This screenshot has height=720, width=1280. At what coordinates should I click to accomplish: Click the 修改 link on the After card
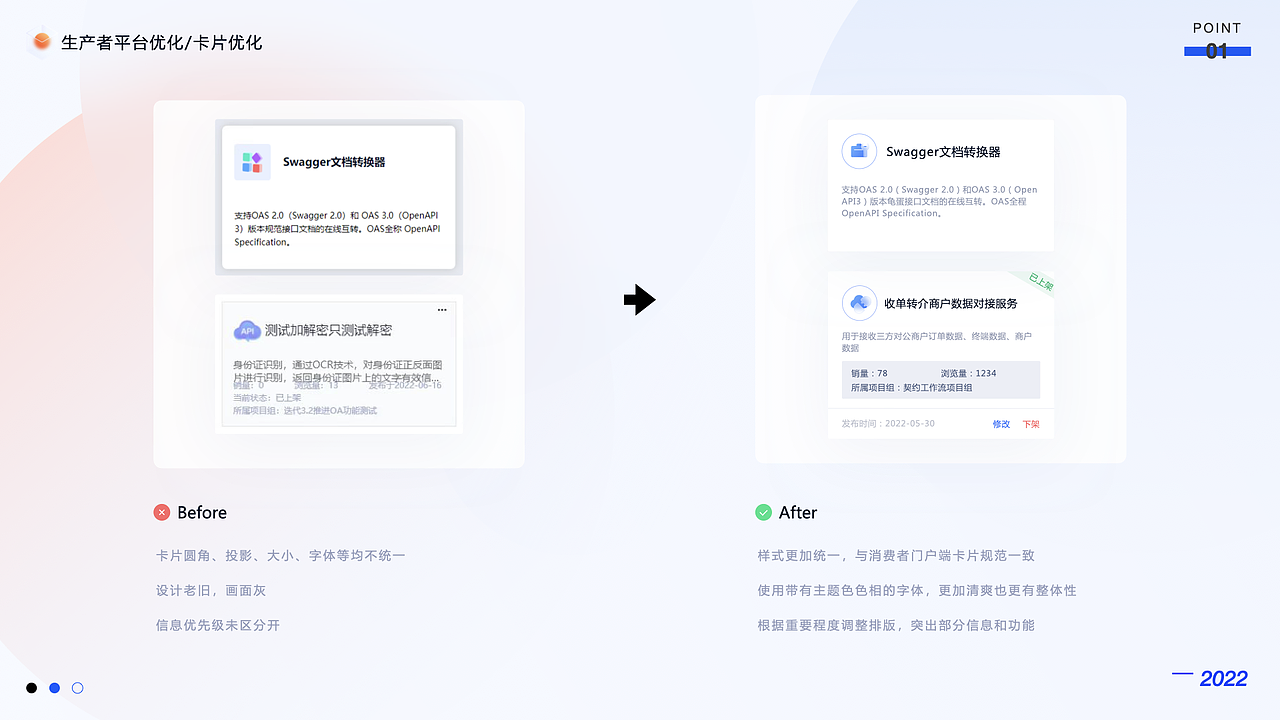point(1001,424)
